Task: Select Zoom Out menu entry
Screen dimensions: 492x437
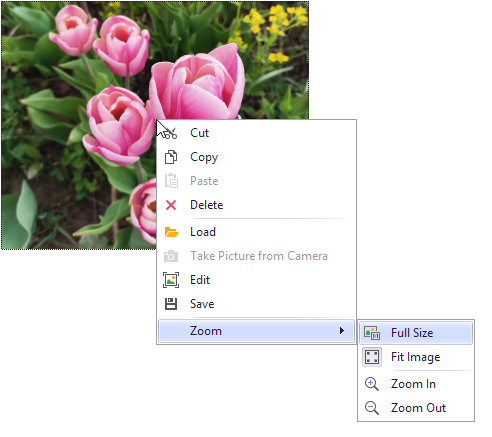Action: [416, 408]
